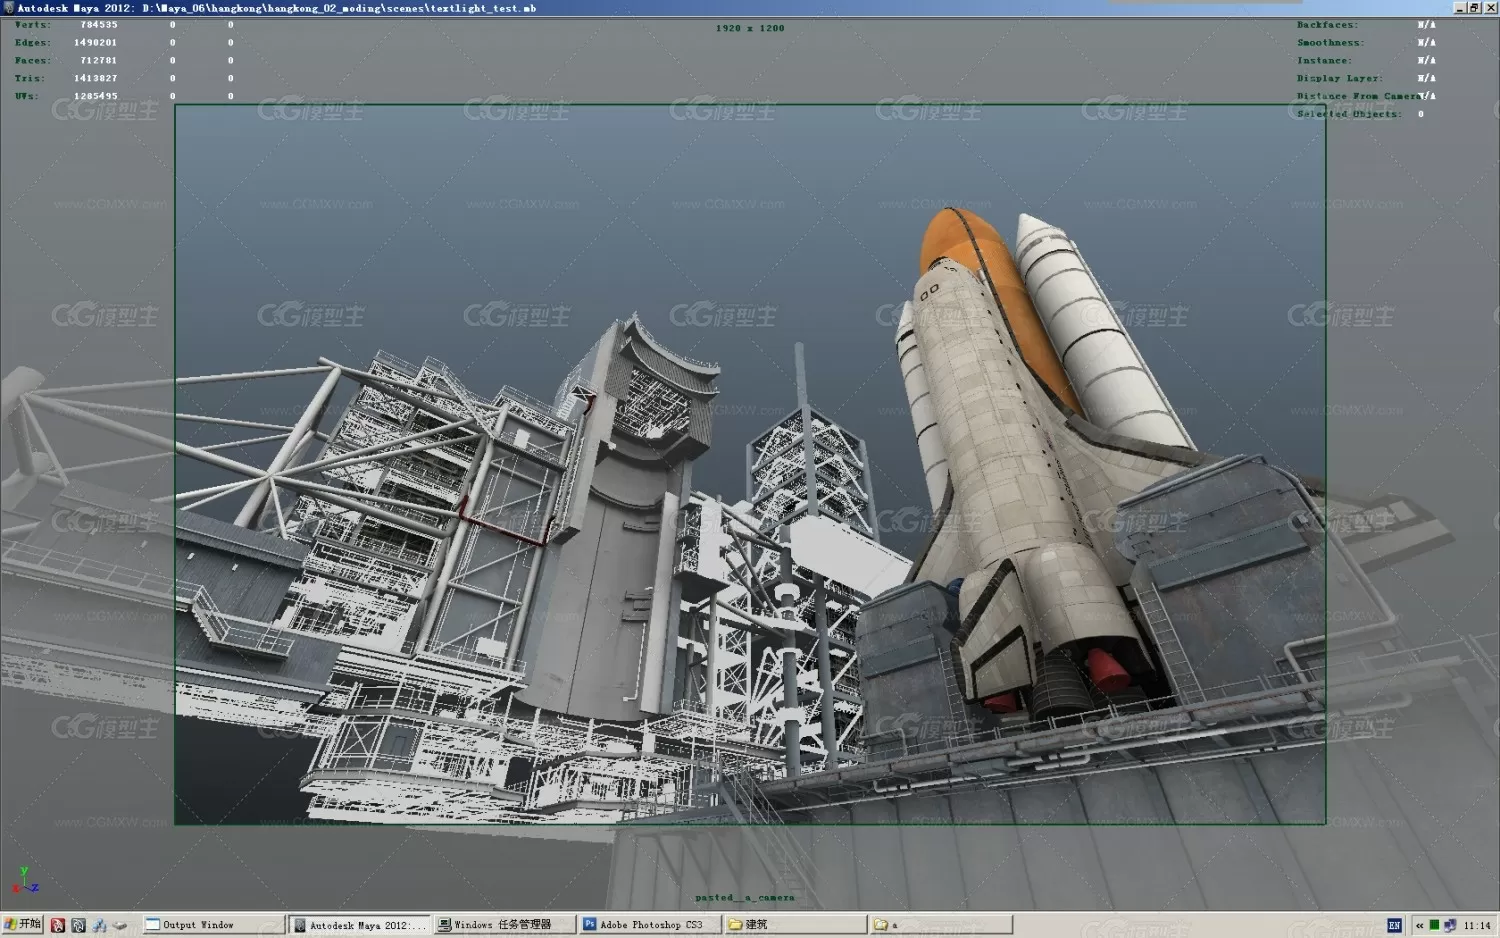The image size is (1500, 938).
Task: Open the 建筑 folder taskbar button
Action: tap(796, 925)
